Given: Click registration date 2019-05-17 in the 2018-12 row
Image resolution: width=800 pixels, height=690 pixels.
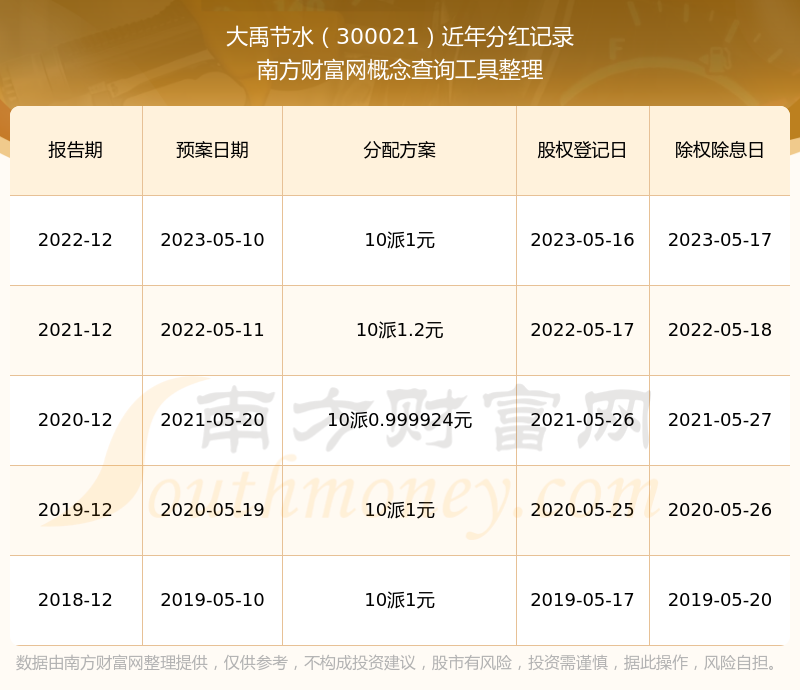Looking at the screenshot, I should [582, 599].
